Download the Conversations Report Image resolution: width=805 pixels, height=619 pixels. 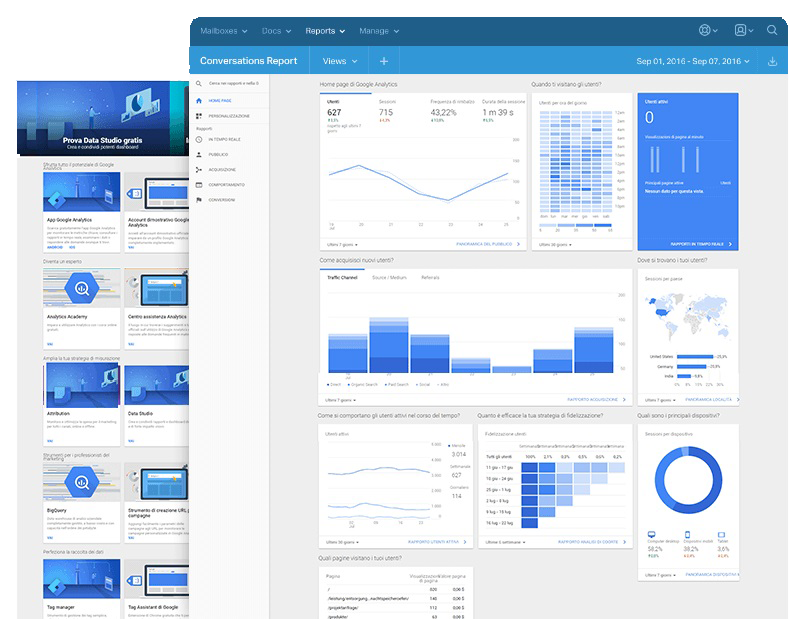coord(772,62)
